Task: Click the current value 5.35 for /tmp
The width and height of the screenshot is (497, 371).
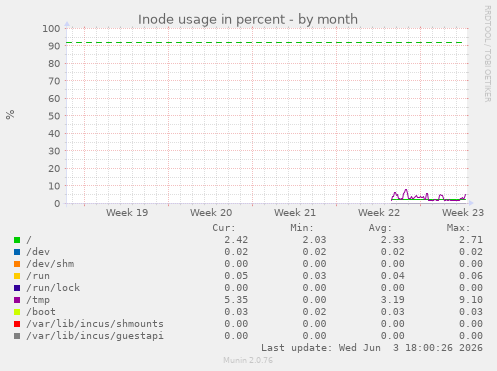Action: pyautogui.click(x=236, y=300)
